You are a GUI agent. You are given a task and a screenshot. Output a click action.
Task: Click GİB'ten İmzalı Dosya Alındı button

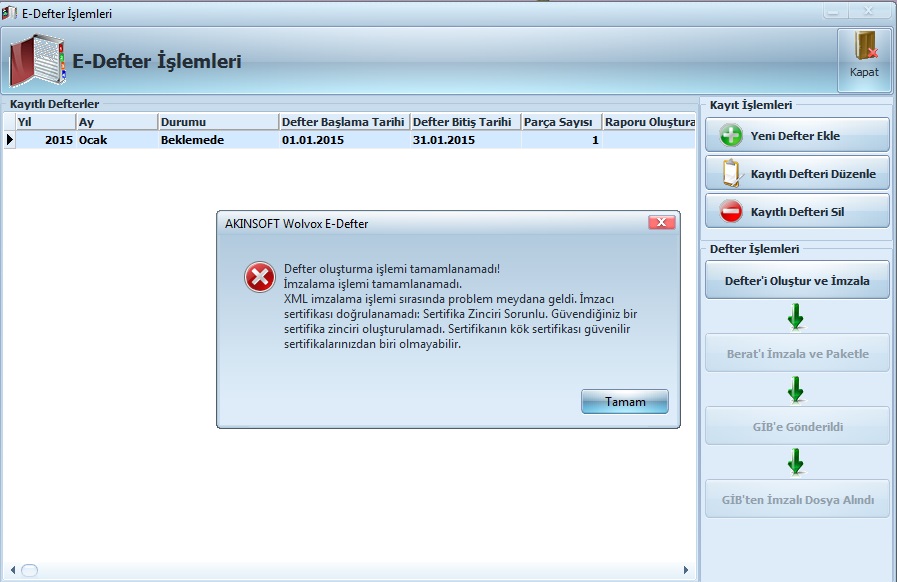(x=797, y=500)
